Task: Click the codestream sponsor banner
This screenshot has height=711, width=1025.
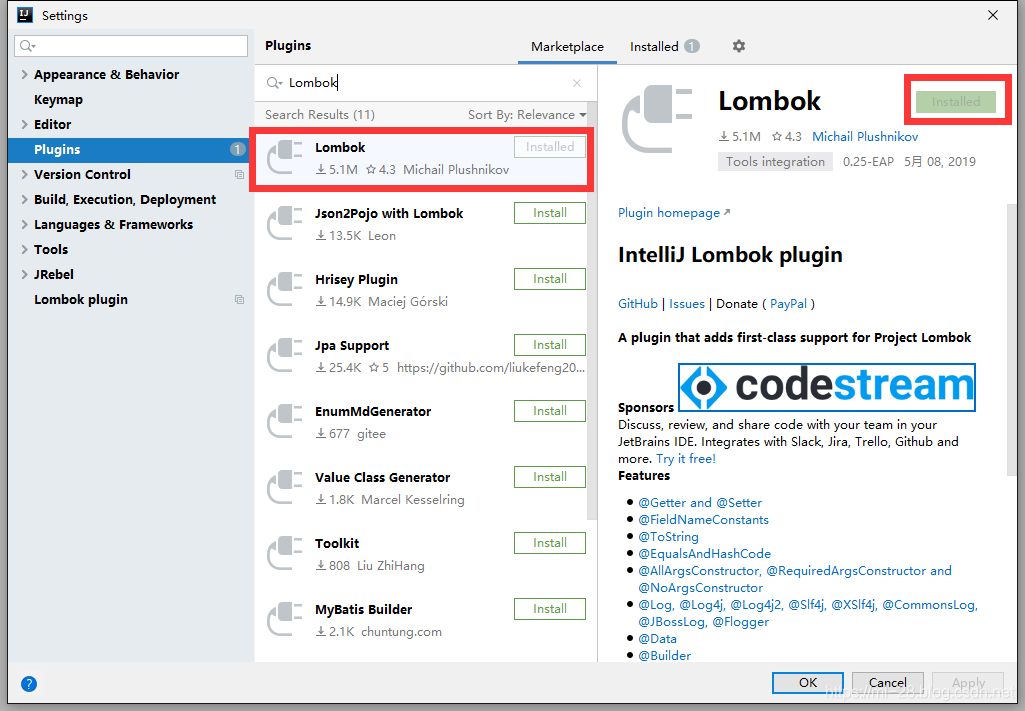Action: (827, 387)
